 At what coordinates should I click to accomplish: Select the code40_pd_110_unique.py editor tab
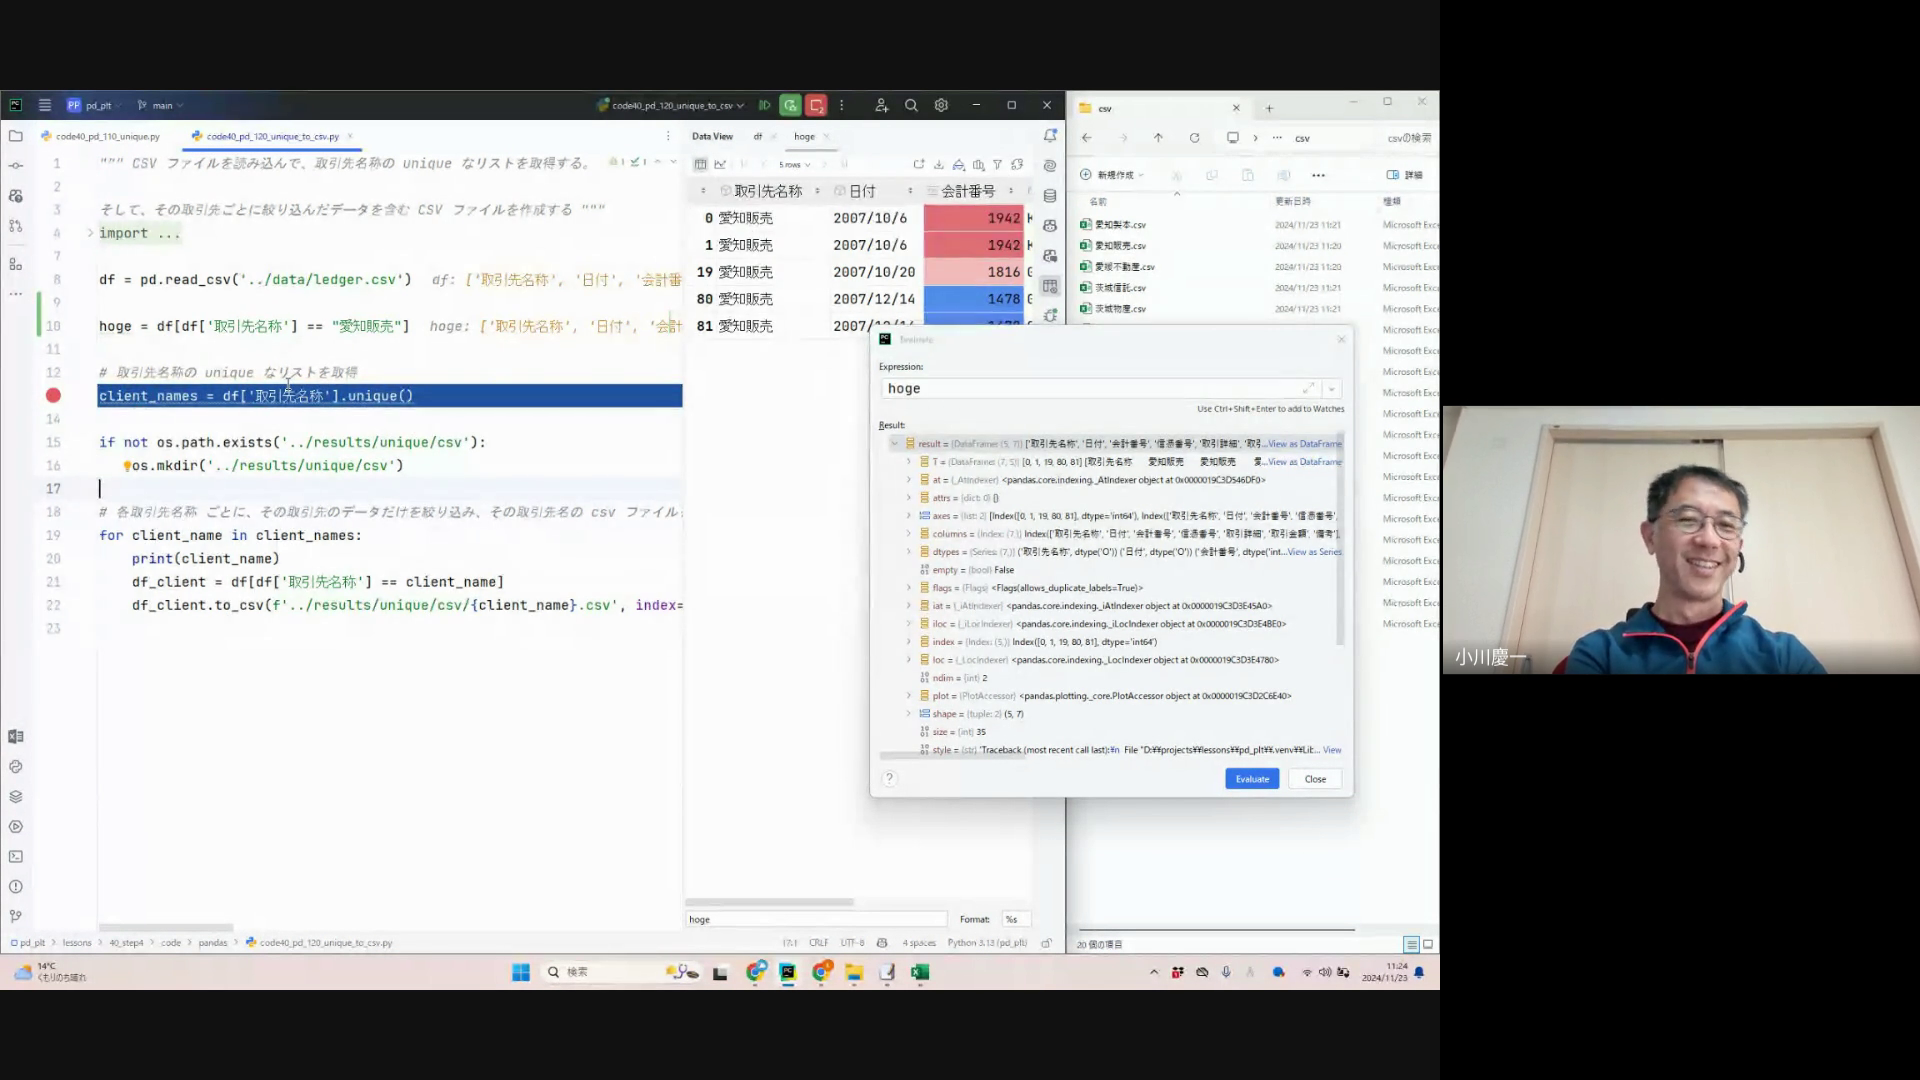[107, 136]
